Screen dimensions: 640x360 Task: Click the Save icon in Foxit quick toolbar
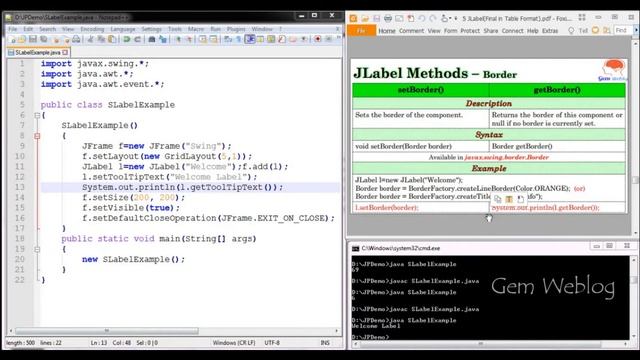coord(376,18)
